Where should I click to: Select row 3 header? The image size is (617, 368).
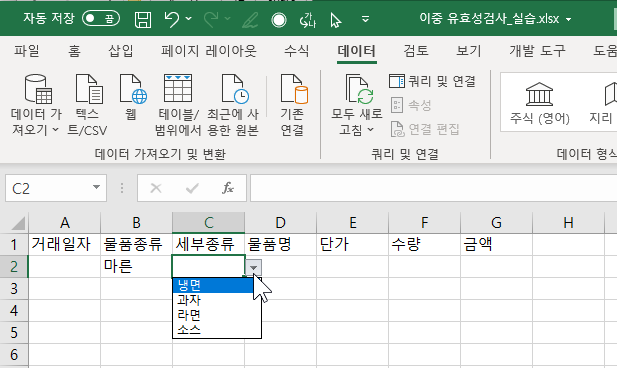14,289
